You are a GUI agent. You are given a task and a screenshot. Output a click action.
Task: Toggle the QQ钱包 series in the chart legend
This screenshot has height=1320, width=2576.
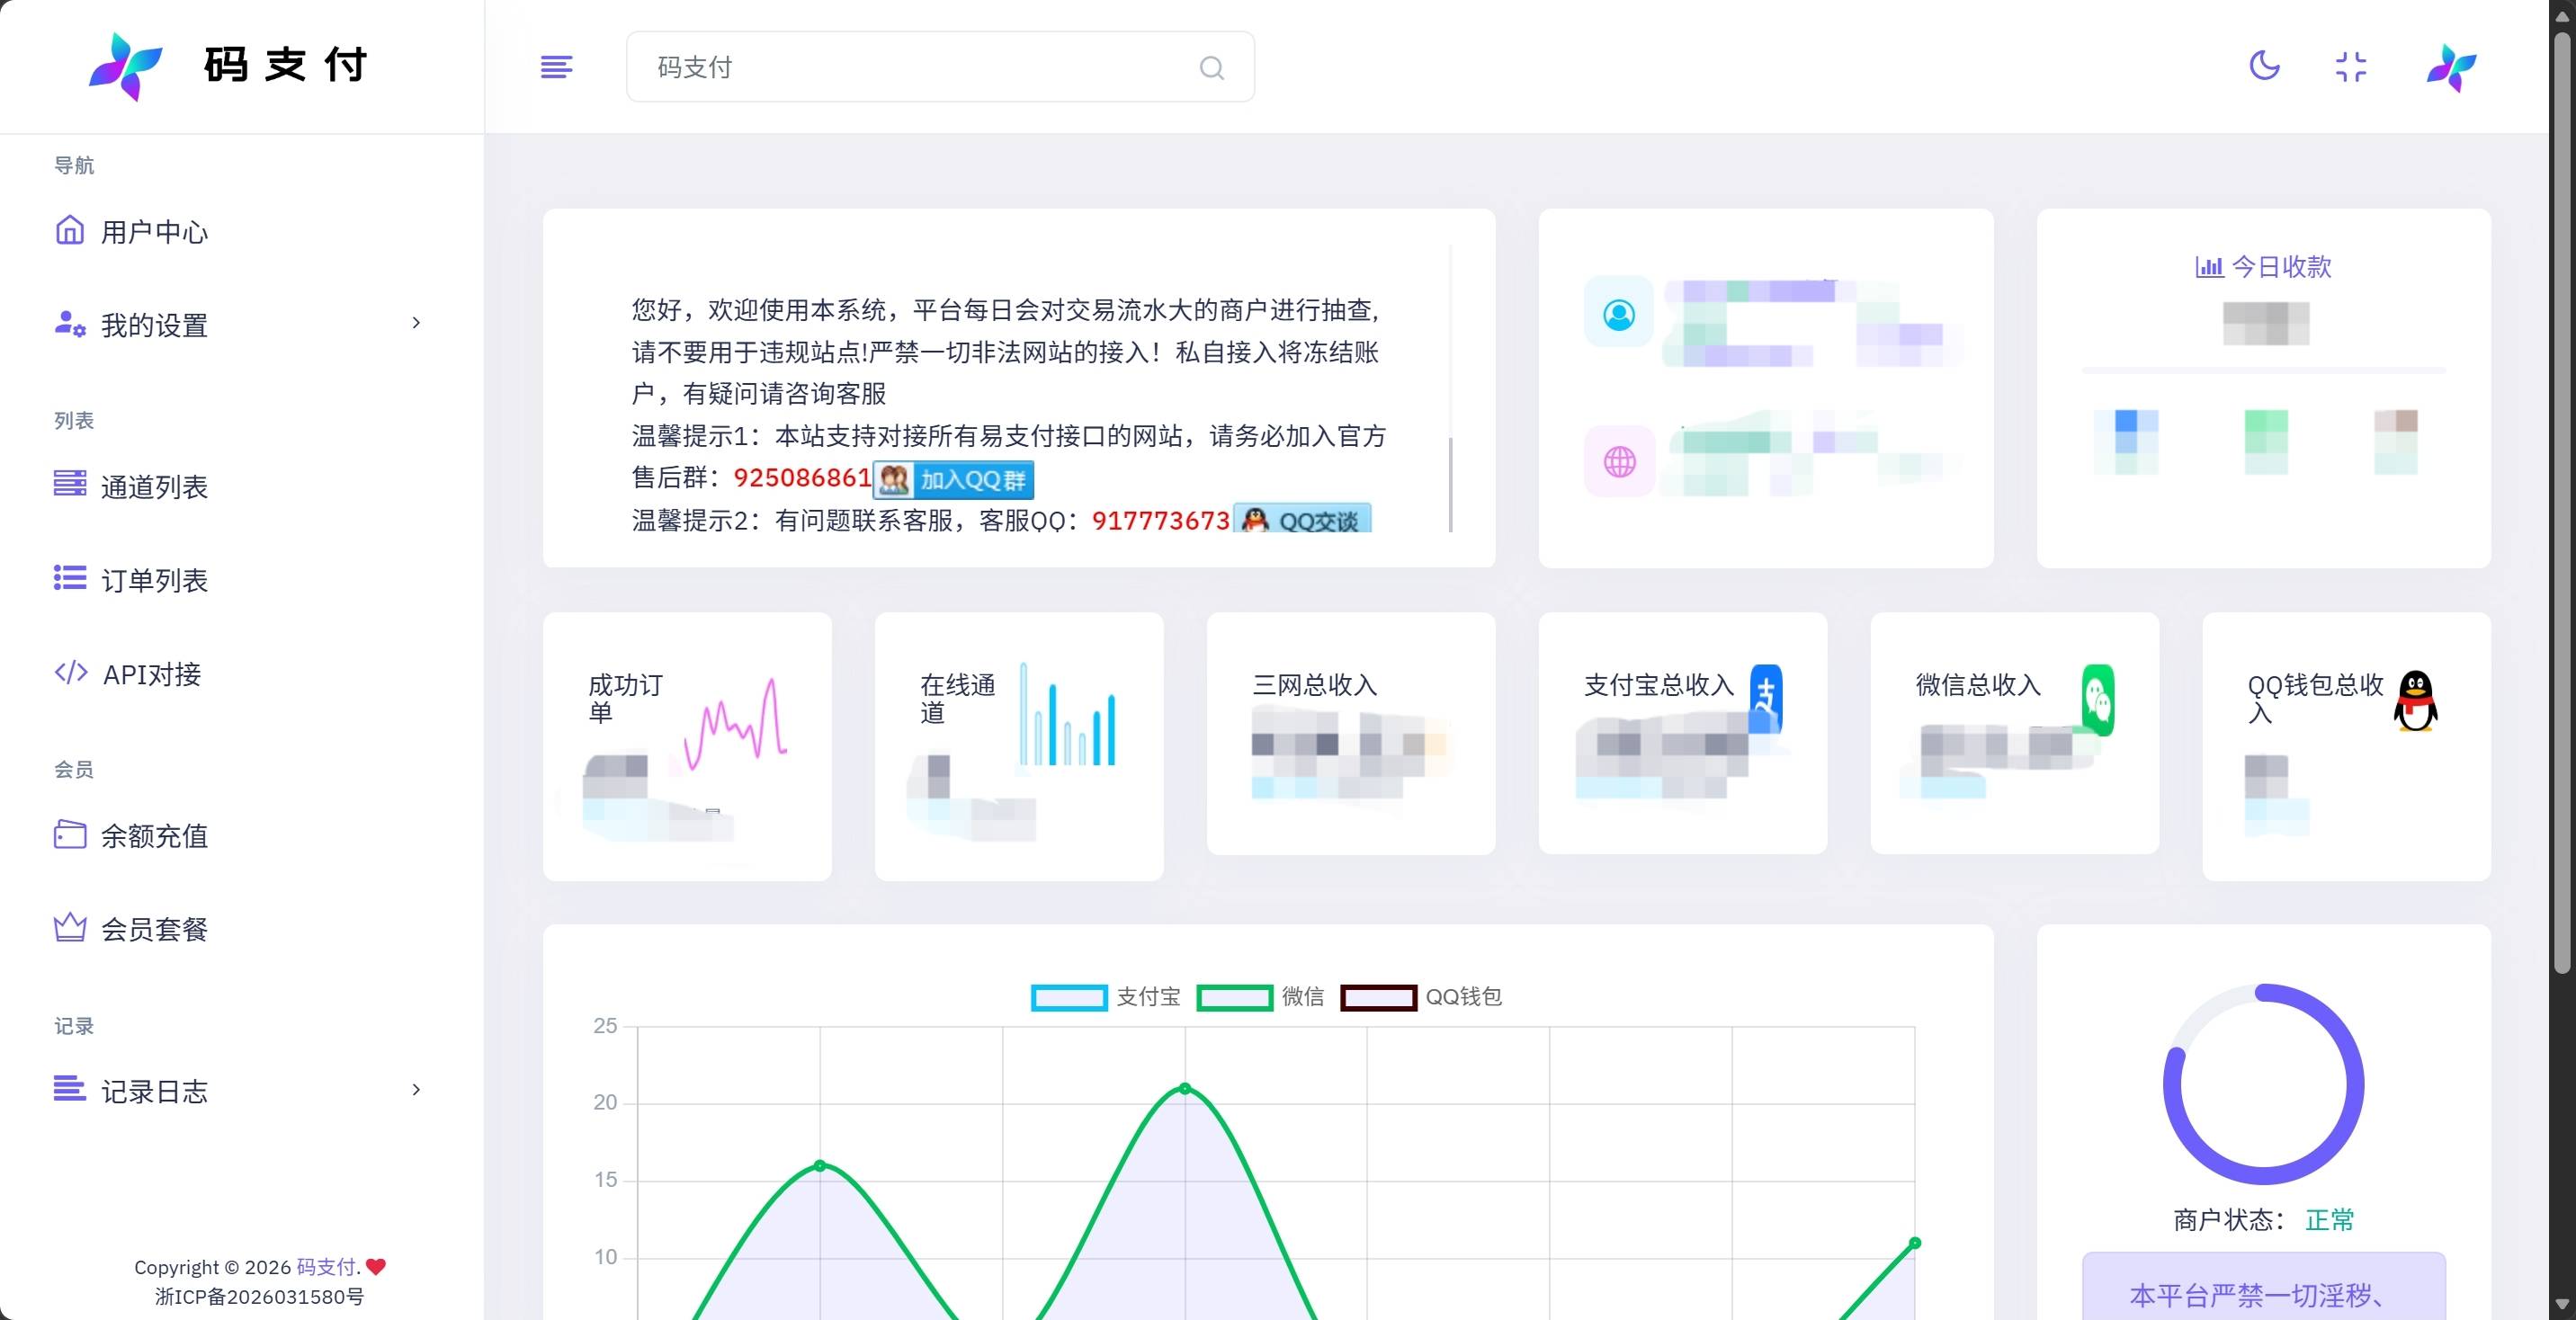[1421, 997]
